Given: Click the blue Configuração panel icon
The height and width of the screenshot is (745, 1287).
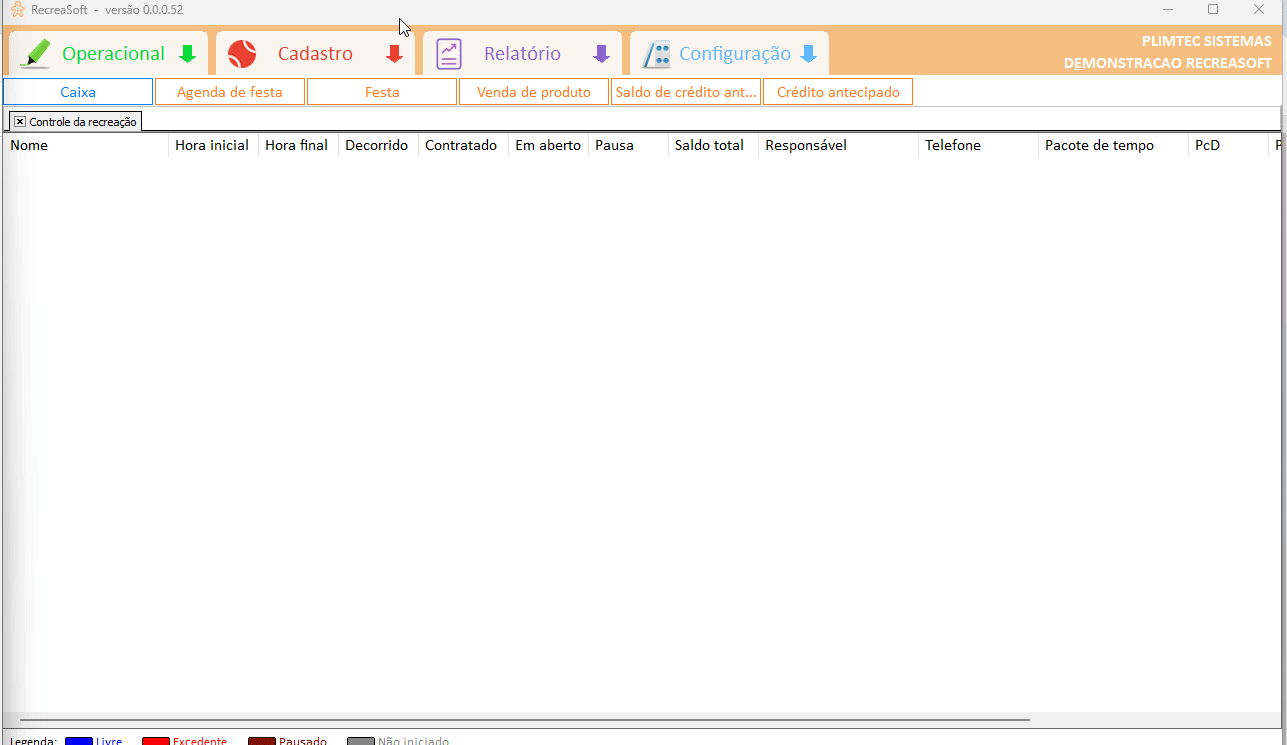Looking at the screenshot, I should coord(656,54).
